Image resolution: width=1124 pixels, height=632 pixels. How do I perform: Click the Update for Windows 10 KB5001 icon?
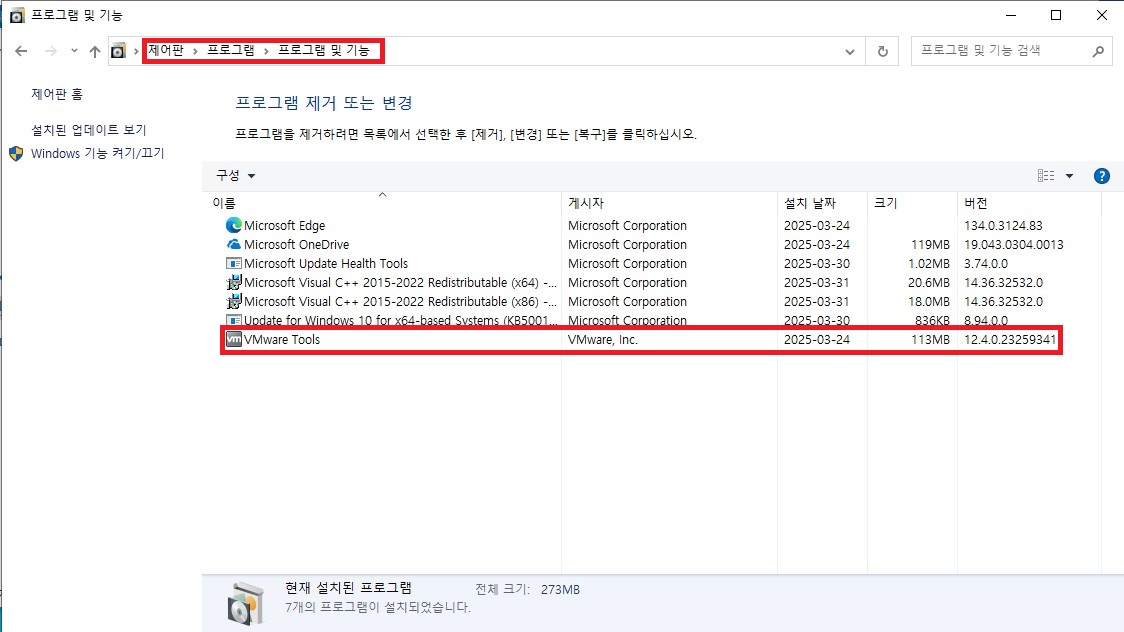pyautogui.click(x=234, y=320)
